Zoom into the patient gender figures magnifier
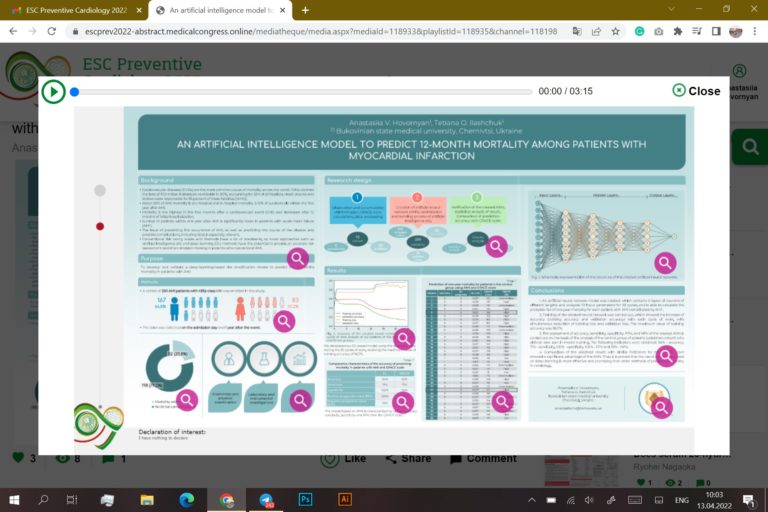The width and height of the screenshot is (768, 512). [284, 321]
